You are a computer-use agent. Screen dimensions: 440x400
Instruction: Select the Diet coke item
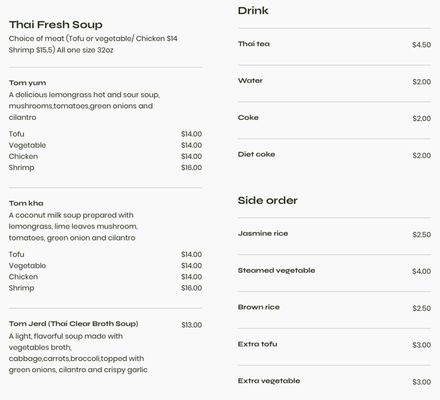pyautogui.click(x=334, y=155)
